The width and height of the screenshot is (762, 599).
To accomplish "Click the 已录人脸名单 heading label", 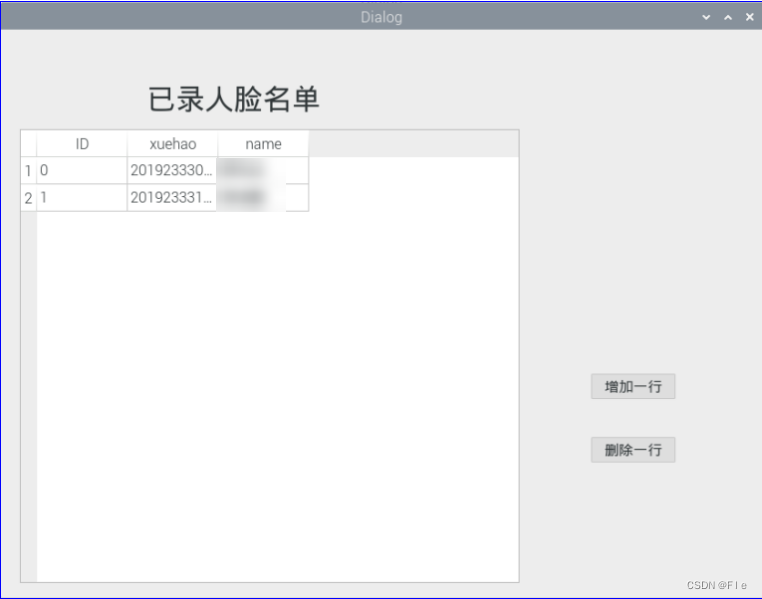I will 234,100.
